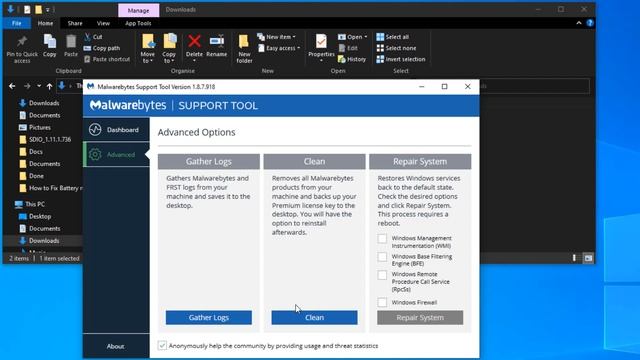Click Copy path in Clipboard group
Screen dimensions: 640x360
click(102, 48)
